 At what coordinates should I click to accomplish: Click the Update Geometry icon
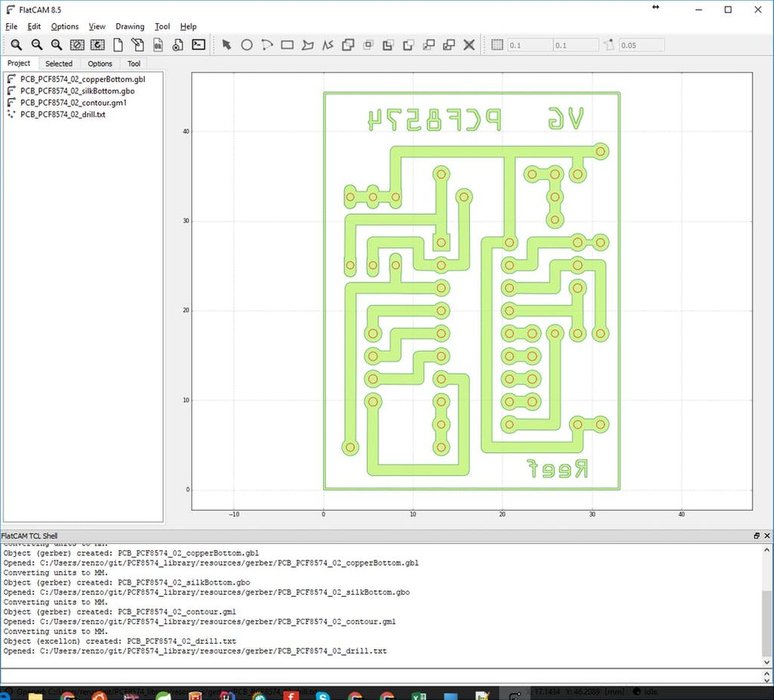pyautogui.click(x=158, y=45)
